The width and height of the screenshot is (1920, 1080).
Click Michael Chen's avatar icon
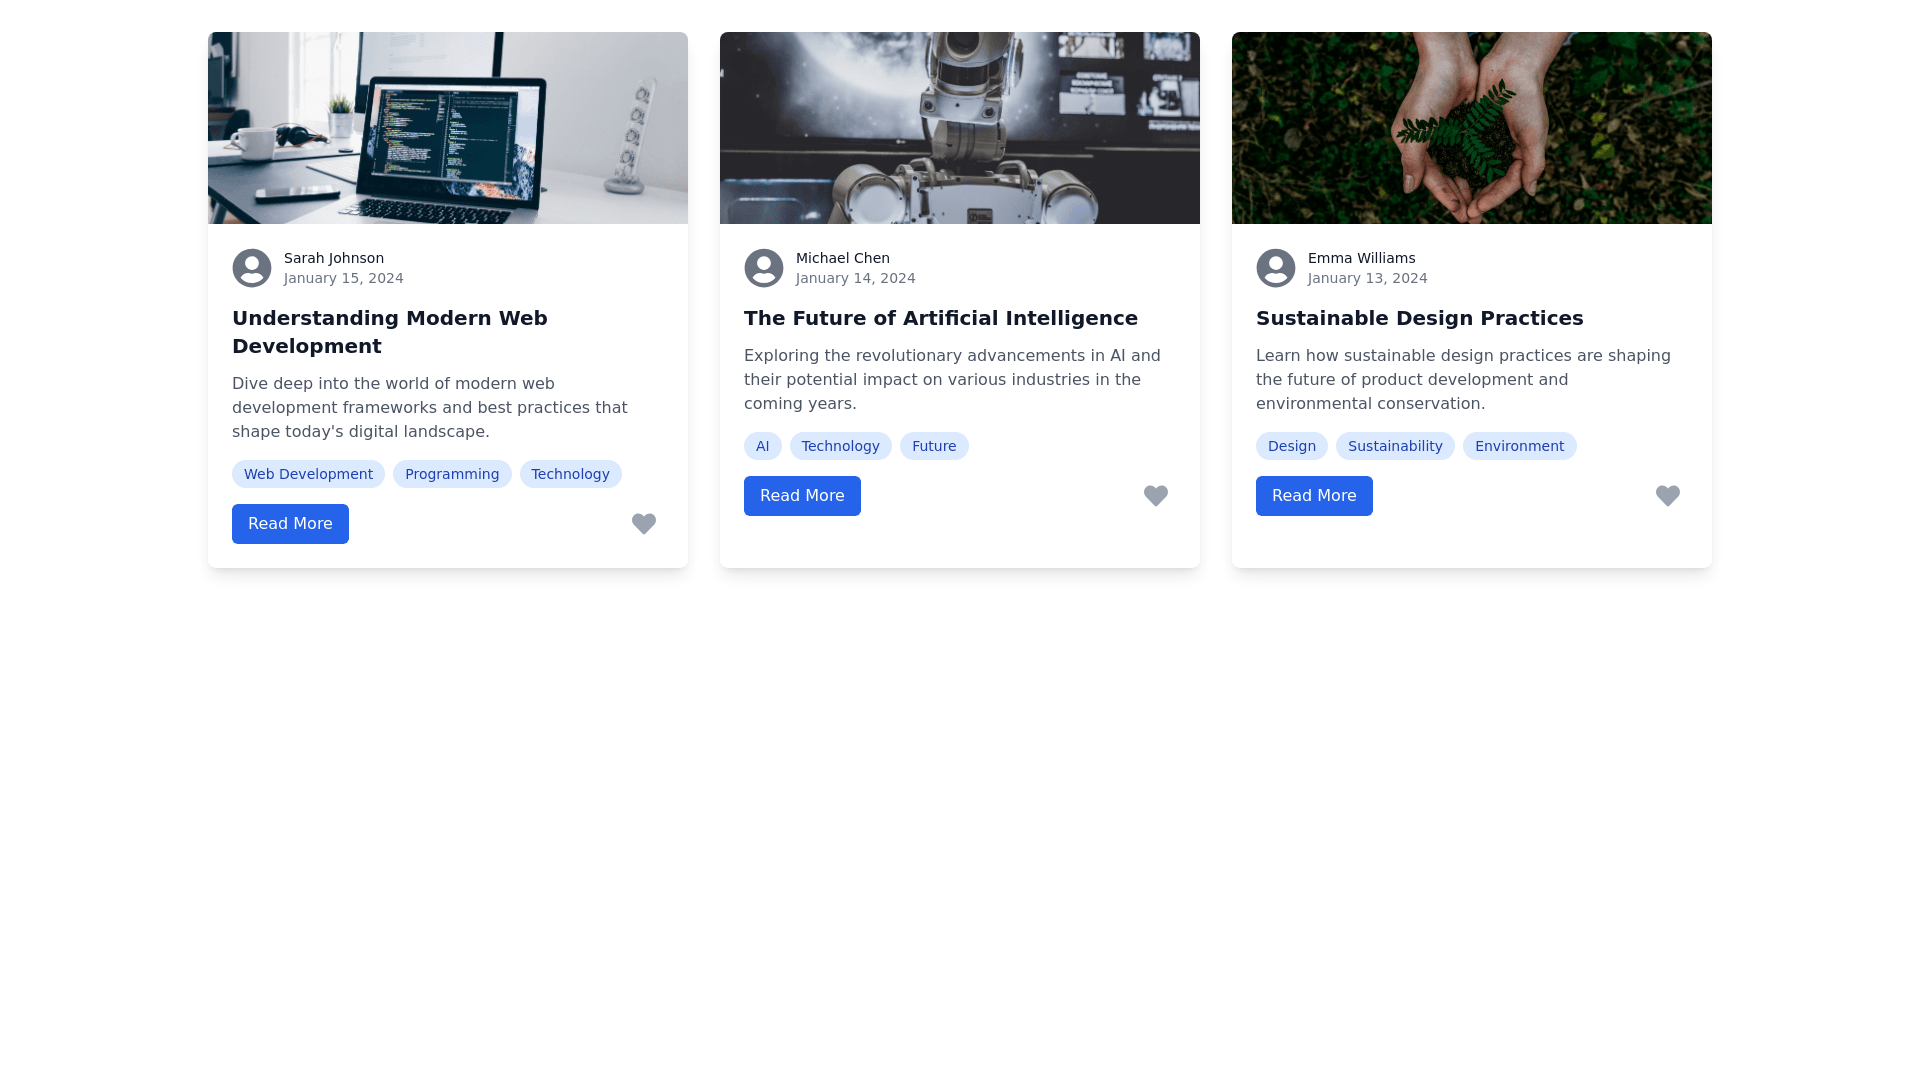pyautogui.click(x=764, y=268)
